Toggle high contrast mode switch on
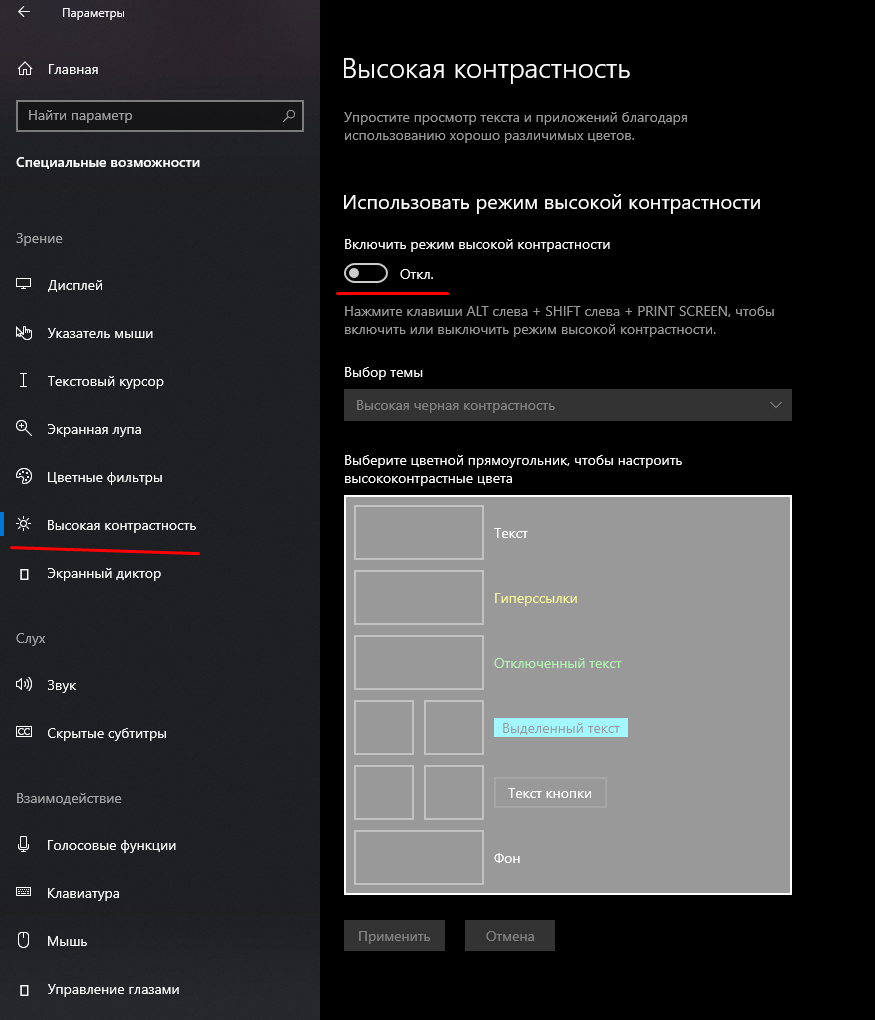Screen dimensions: 875x1020 366,274
